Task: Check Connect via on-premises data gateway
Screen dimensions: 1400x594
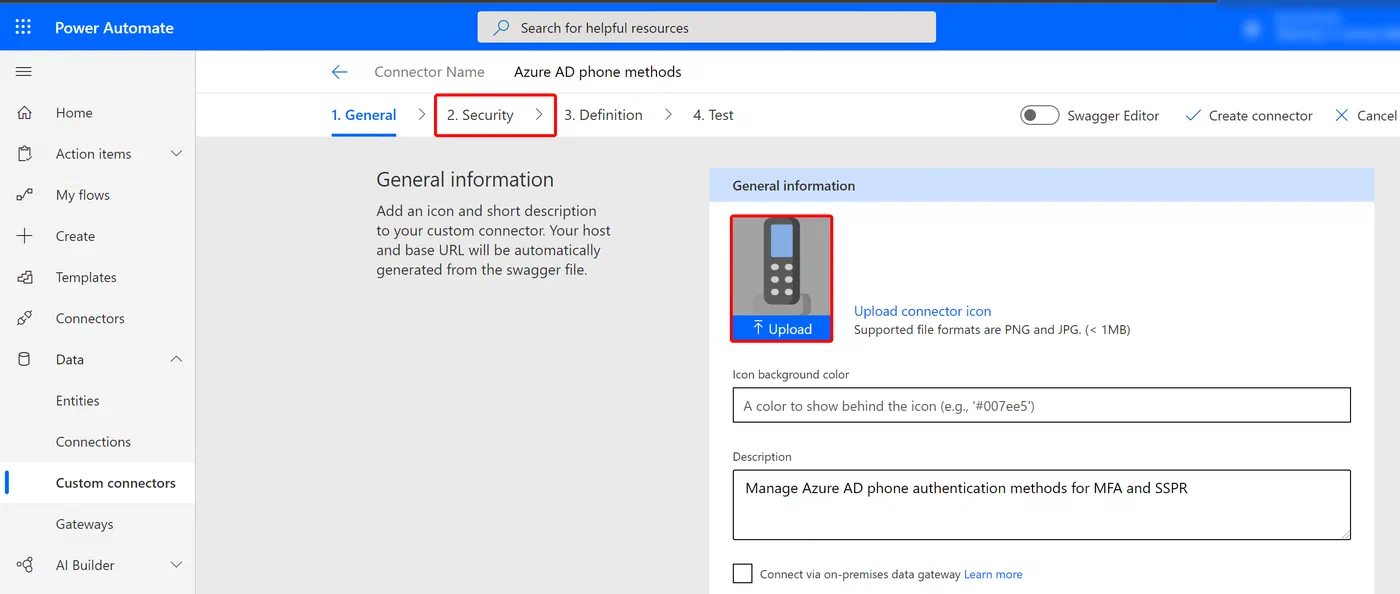Action: coord(742,574)
